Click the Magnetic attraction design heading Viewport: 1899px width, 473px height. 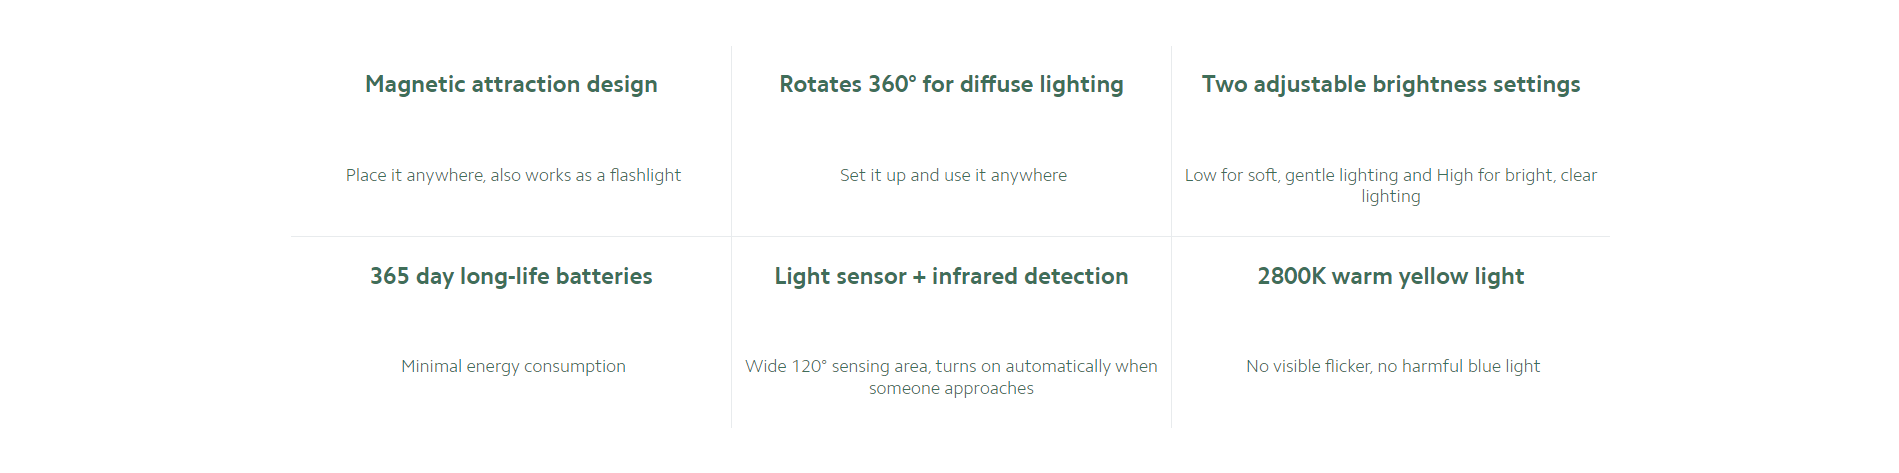coord(511,85)
